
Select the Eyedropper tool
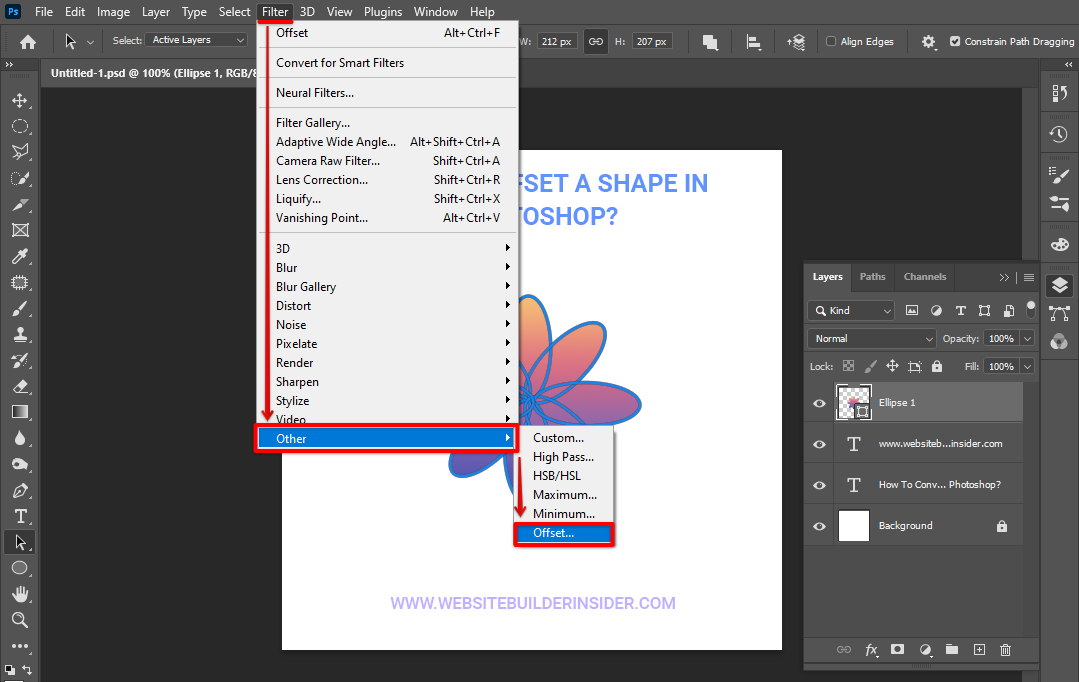(x=19, y=257)
